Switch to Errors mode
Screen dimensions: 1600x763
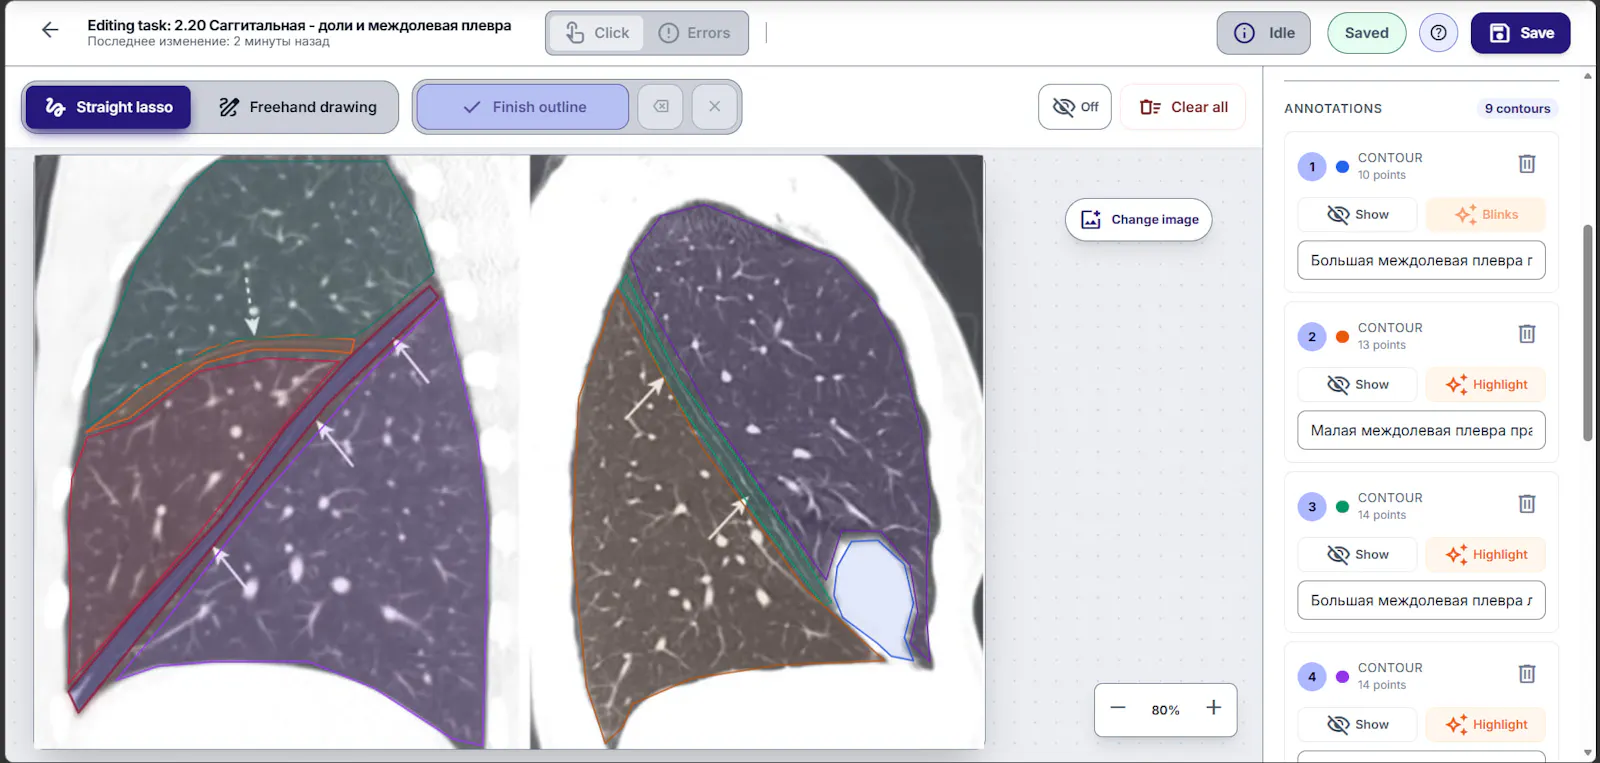pyautogui.click(x=695, y=33)
